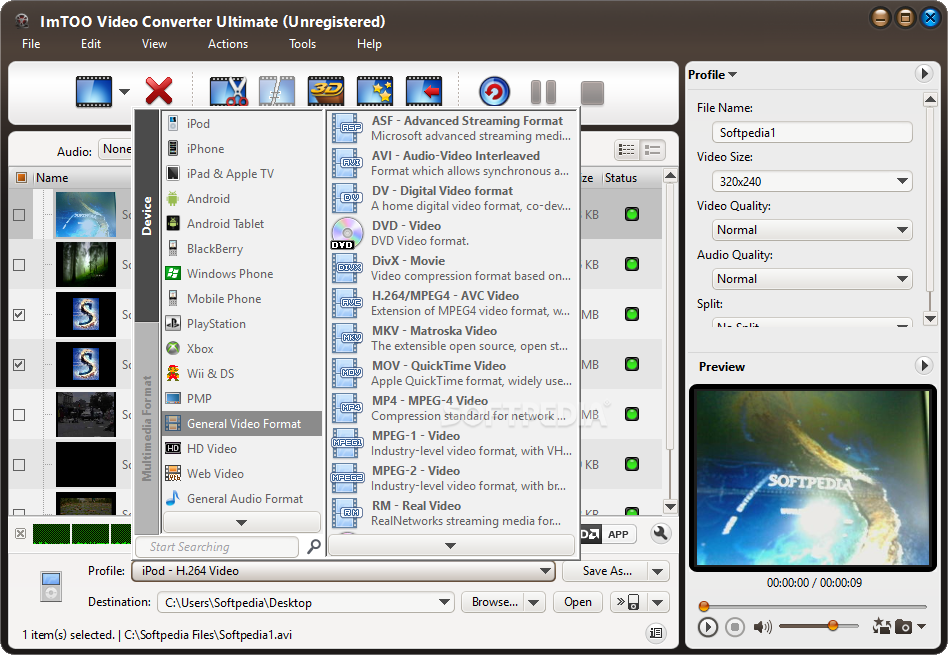The height and width of the screenshot is (655, 948).
Task: Select the HD Video category
Action: click(242, 449)
